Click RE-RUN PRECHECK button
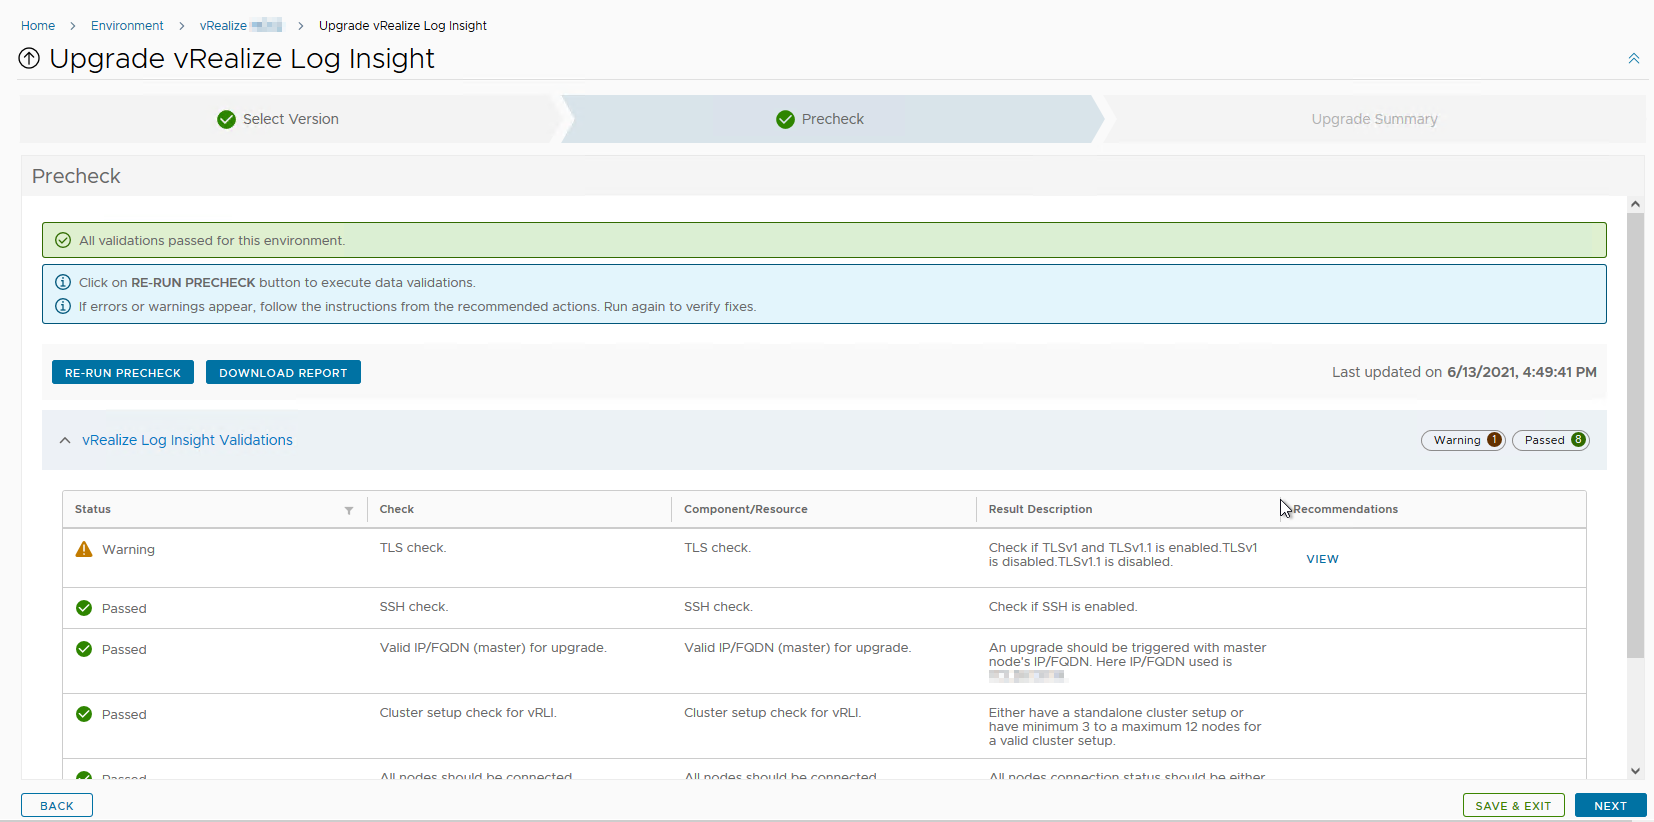Screen dimensions: 1654x822 pyautogui.click(x=123, y=373)
